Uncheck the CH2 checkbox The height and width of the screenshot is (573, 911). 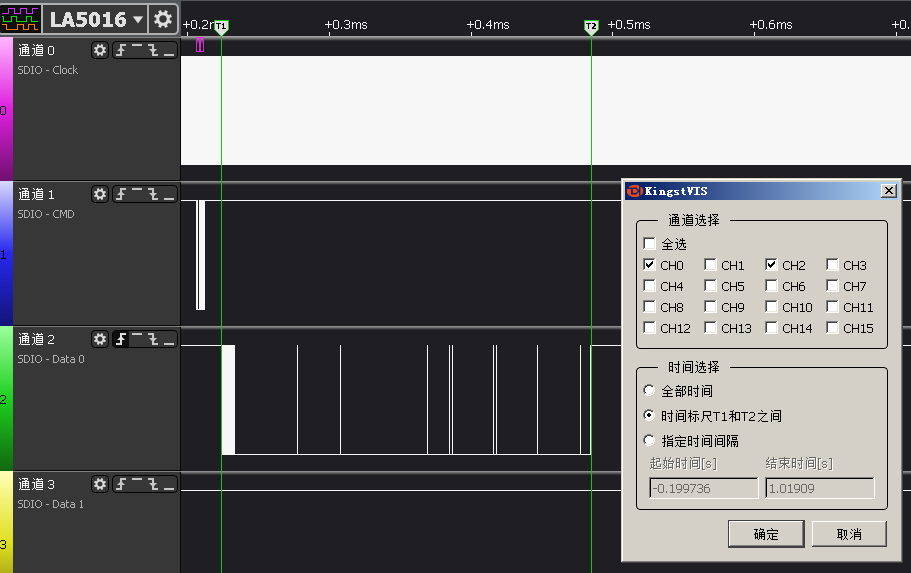pos(771,265)
